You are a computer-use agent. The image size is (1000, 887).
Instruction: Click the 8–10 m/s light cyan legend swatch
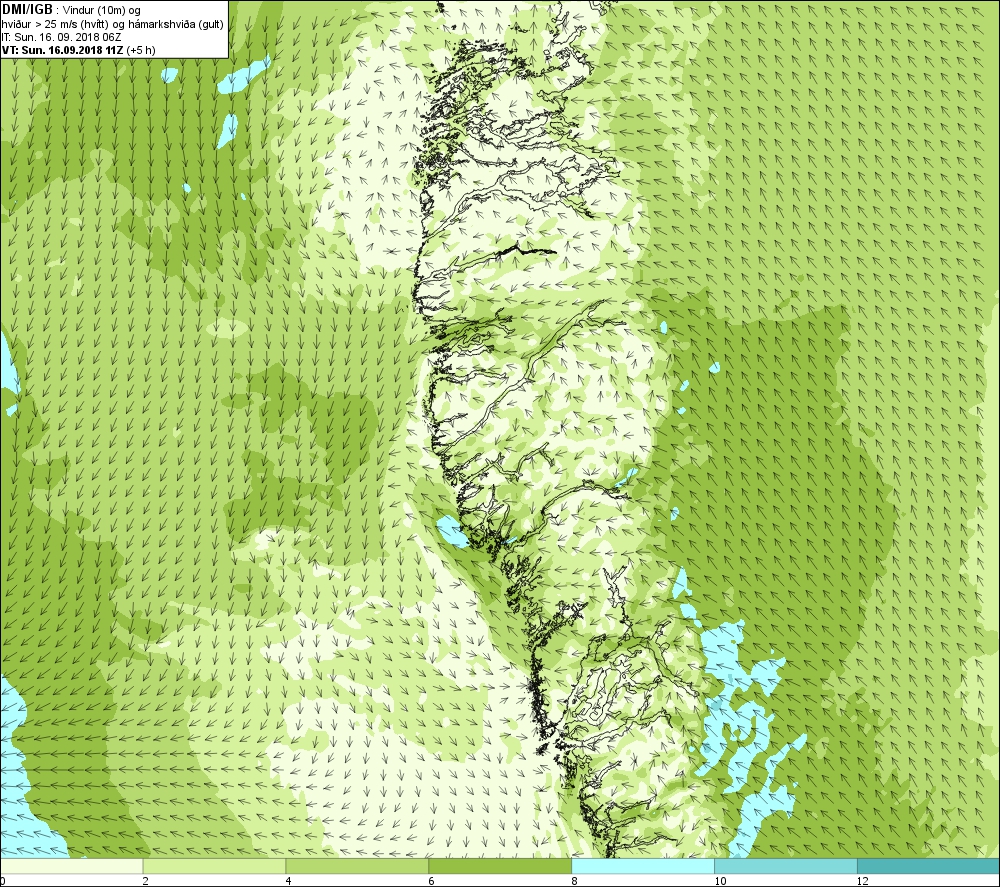tap(643, 866)
